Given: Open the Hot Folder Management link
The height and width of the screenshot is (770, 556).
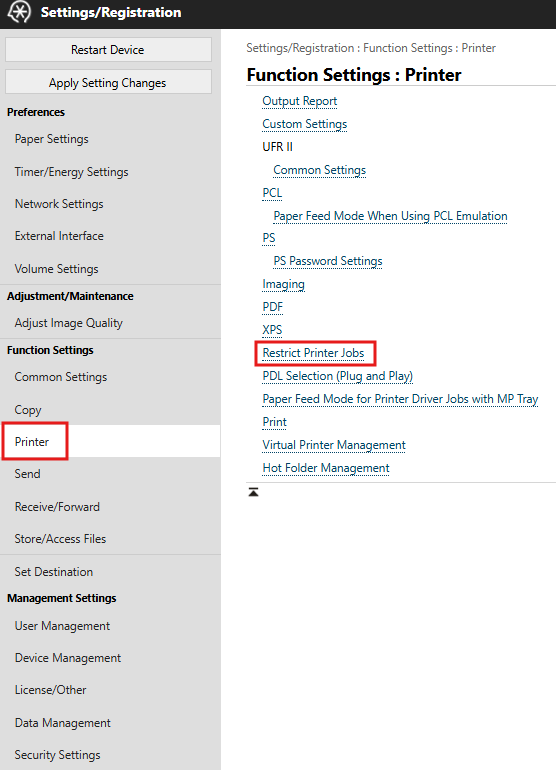Looking at the screenshot, I should pos(326,468).
